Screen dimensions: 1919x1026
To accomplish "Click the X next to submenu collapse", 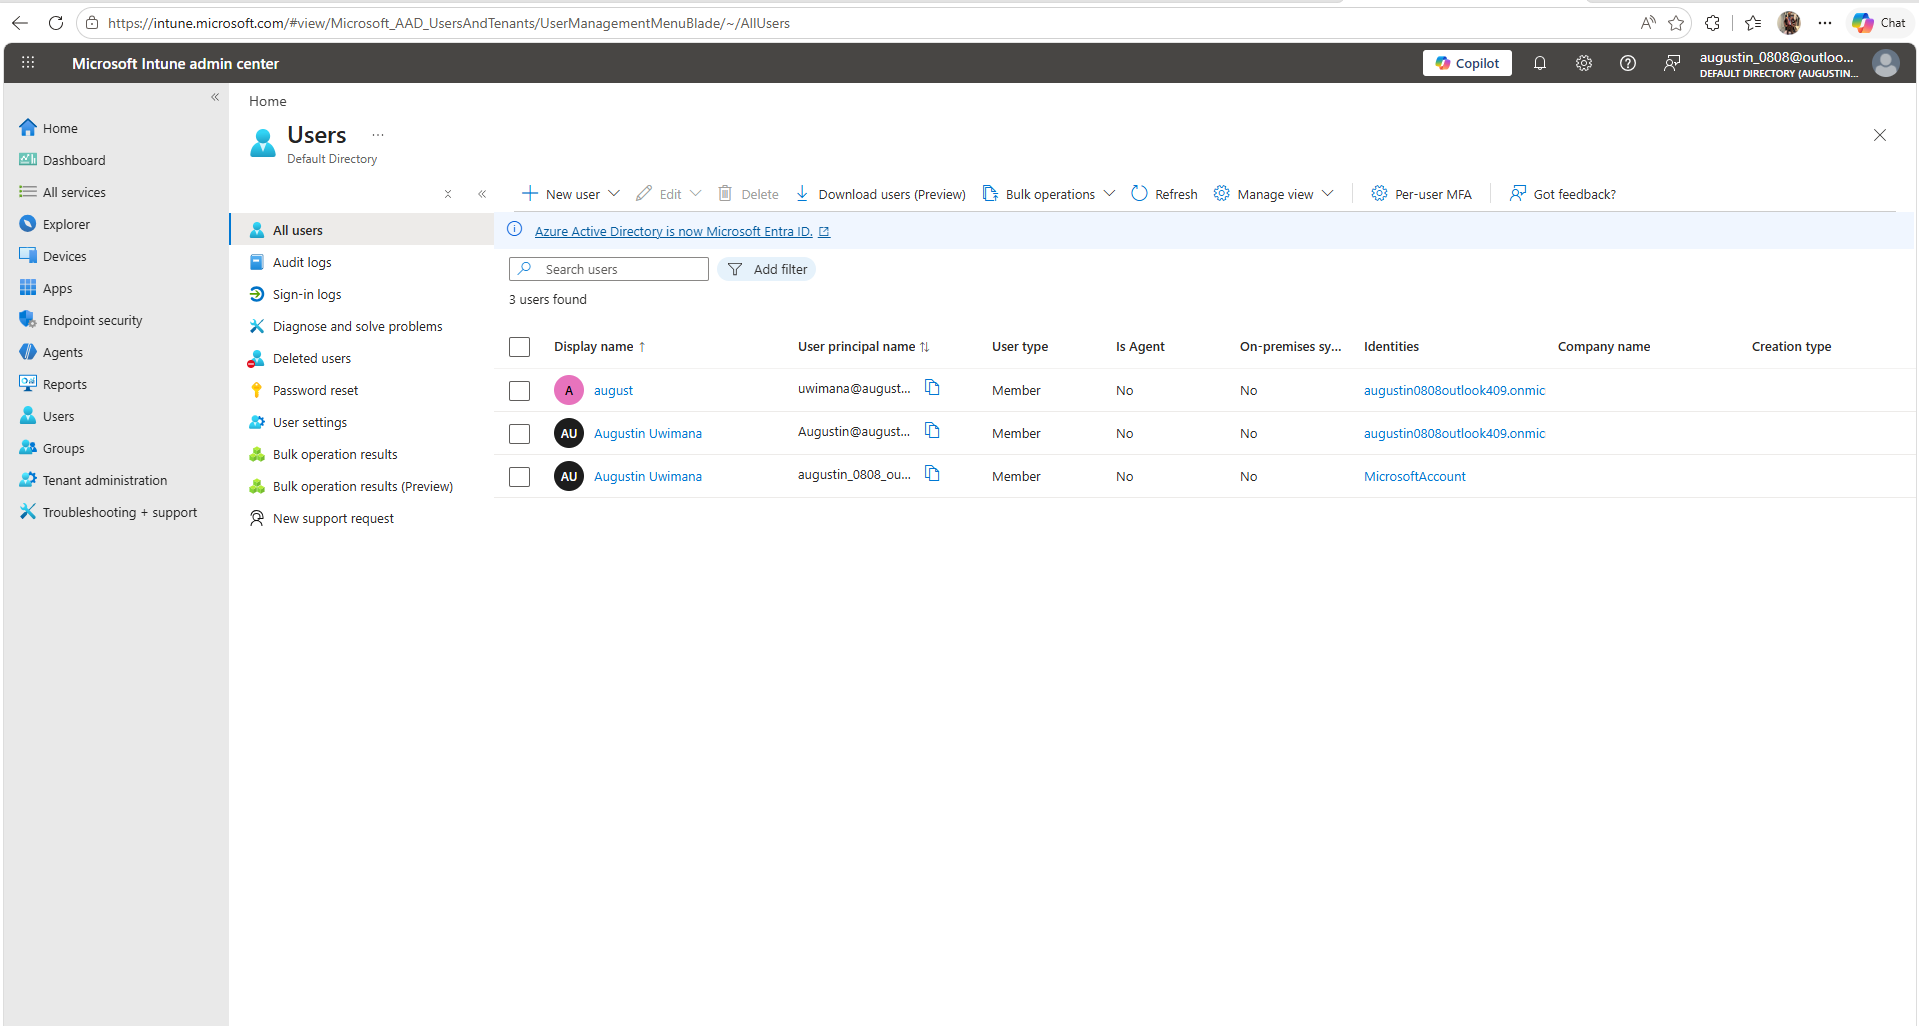I will 448,194.
